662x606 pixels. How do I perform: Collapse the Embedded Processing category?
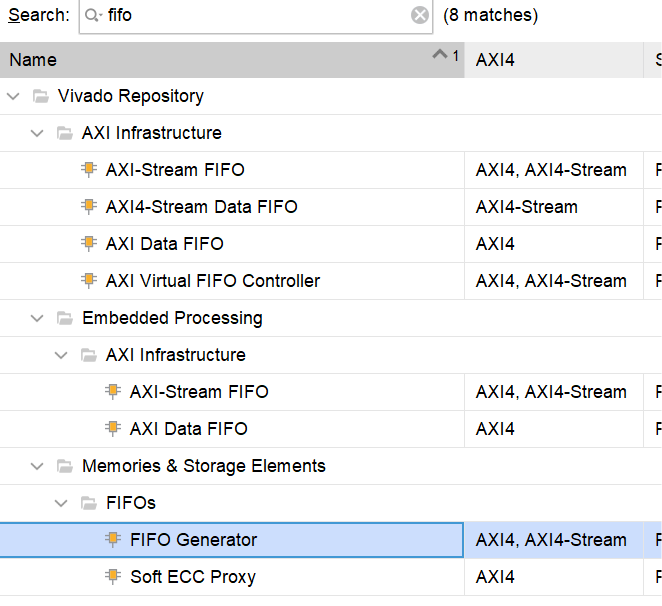pos(37,318)
